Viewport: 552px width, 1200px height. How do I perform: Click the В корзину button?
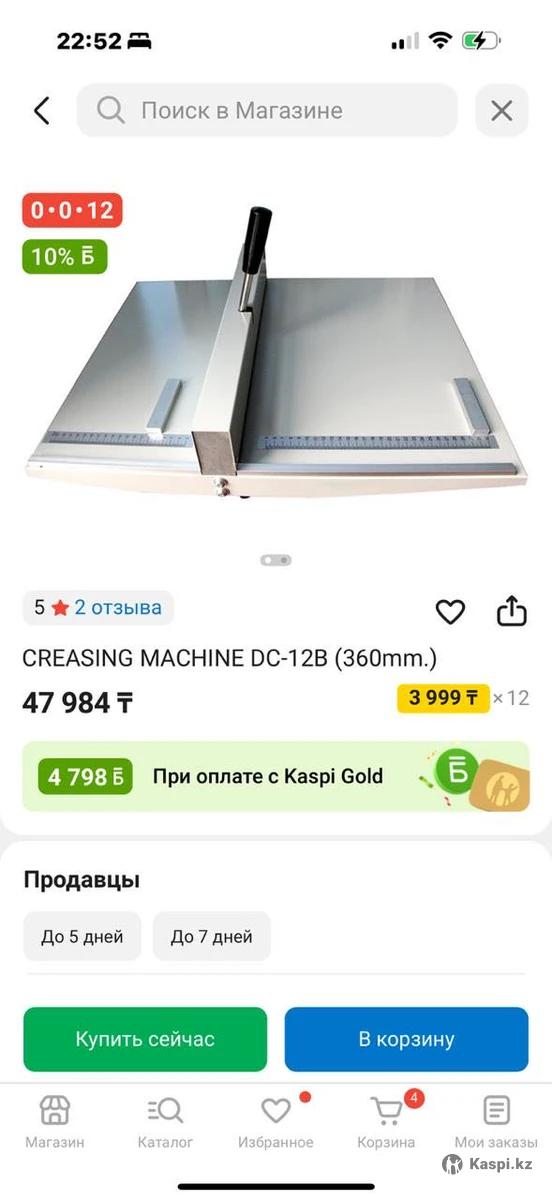(406, 1039)
